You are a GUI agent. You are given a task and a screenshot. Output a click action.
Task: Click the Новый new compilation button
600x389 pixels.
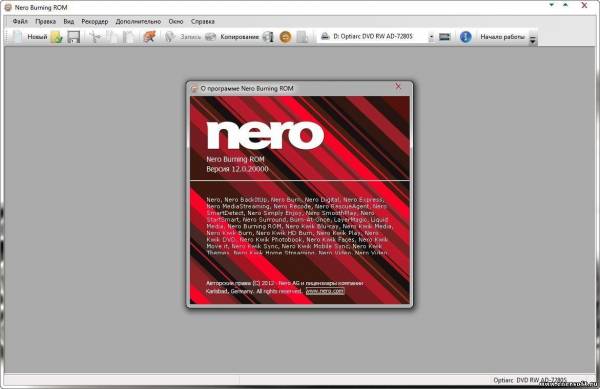(x=30, y=37)
